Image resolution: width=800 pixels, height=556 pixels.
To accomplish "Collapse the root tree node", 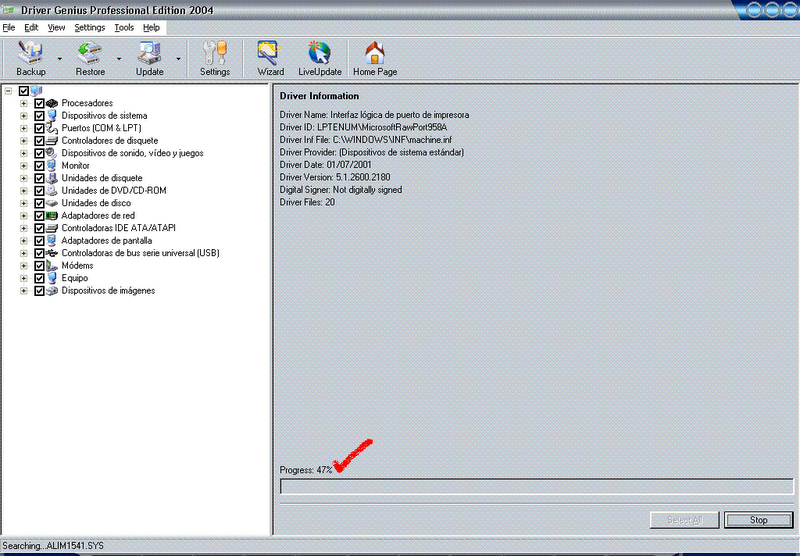I will pyautogui.click(x=8, y=91).
